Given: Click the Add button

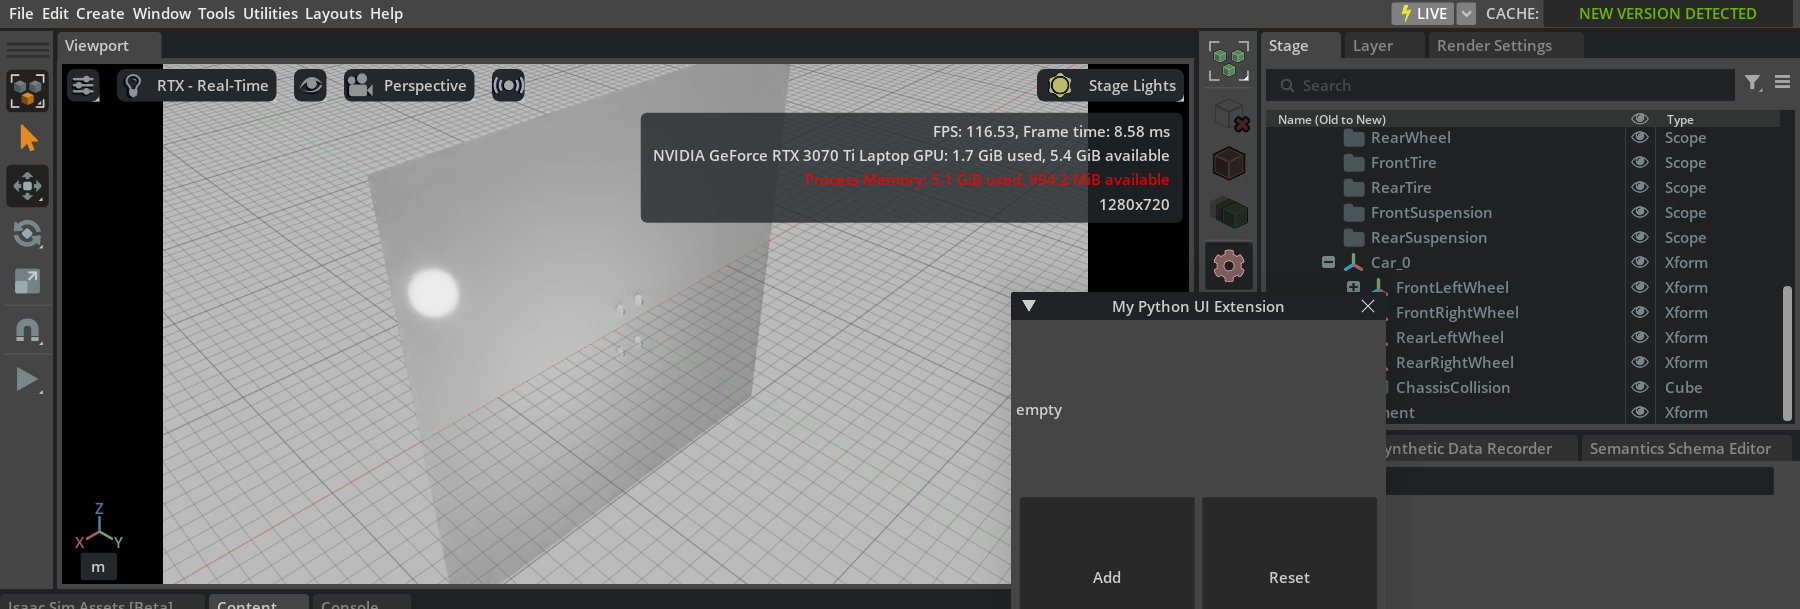Looking at the screenshot, I should click(x=1106, y=577).
